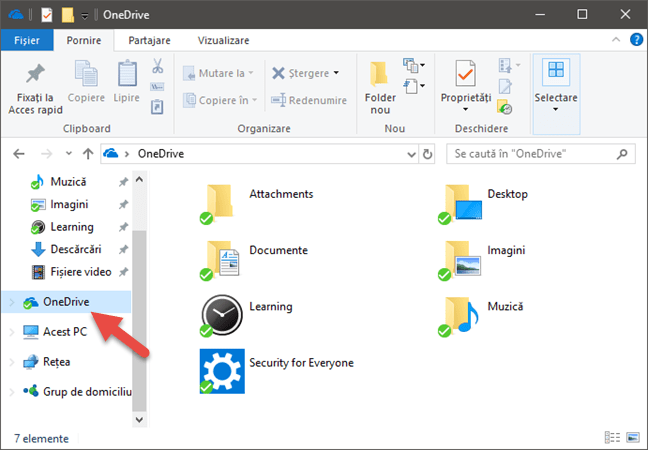
Task: Expand the Grup de domiciliu node
Action: (x=12, y=392)
